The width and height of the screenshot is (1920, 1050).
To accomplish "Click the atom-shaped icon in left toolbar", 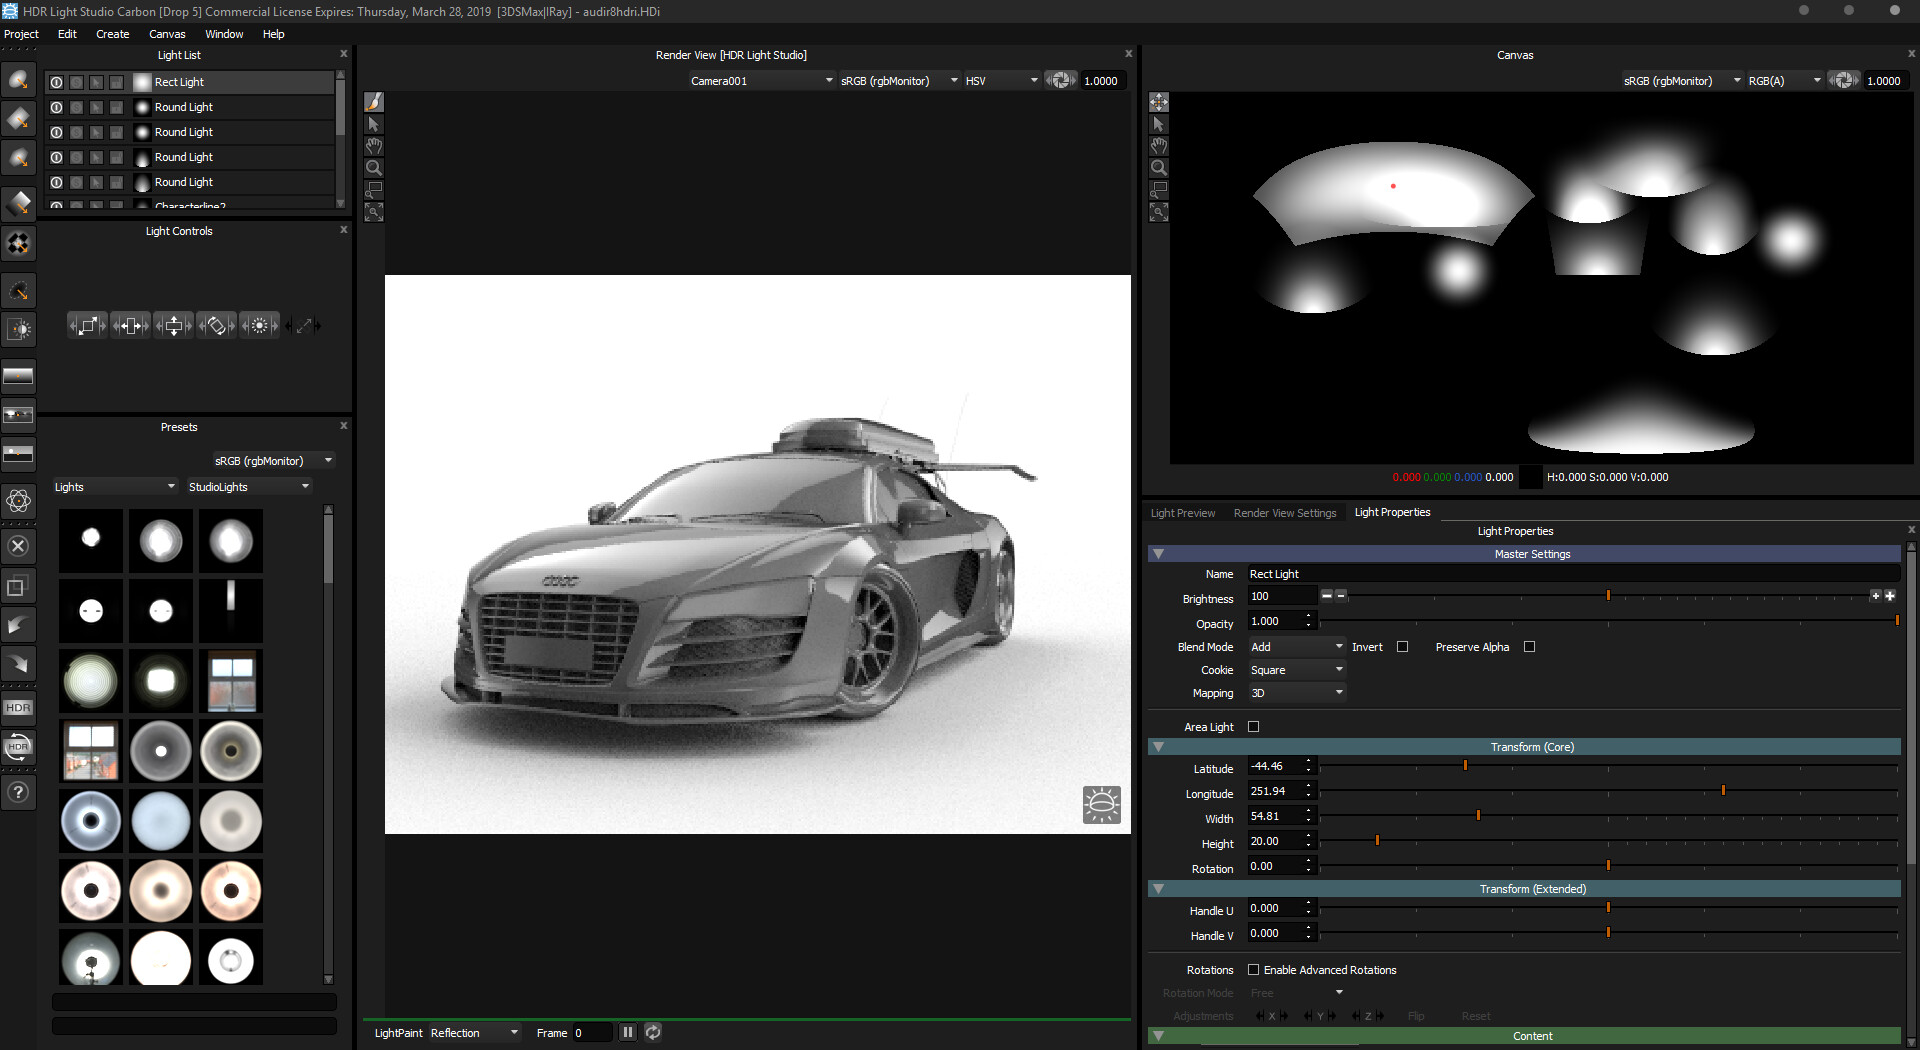I will (x=18, y=501).
